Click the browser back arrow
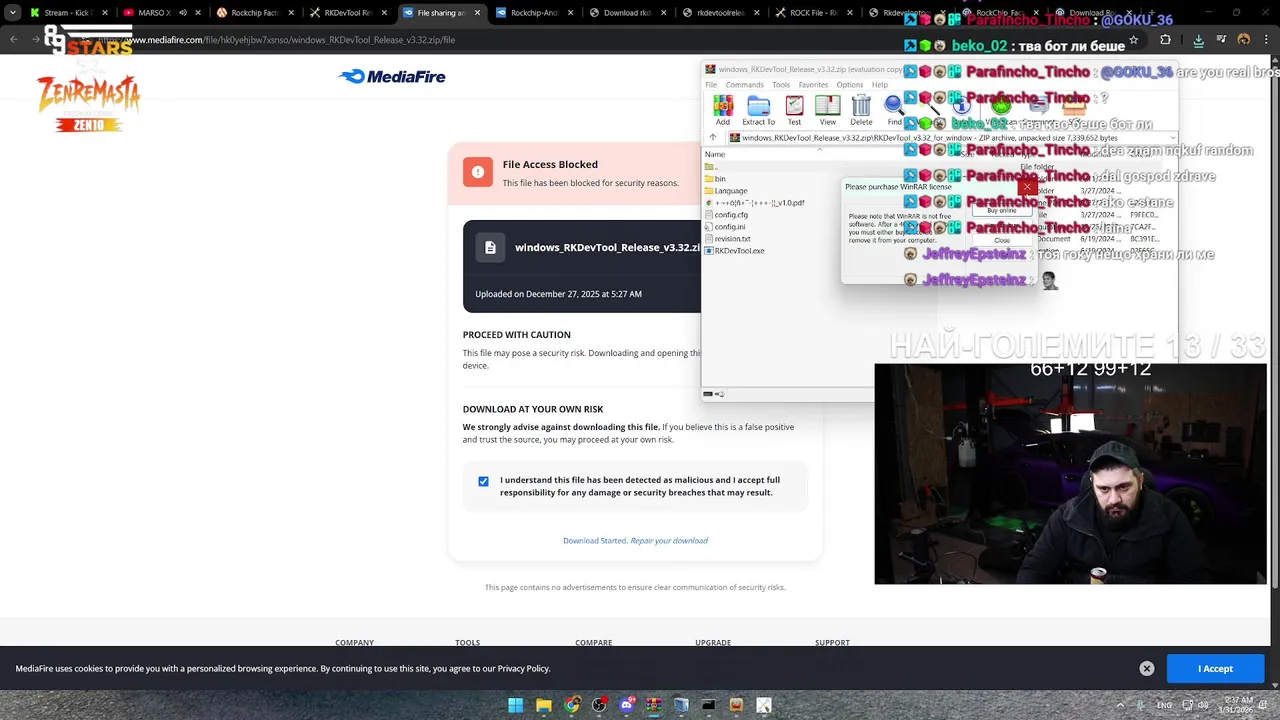Screen dimensions: 1280x720 (14, 40)
